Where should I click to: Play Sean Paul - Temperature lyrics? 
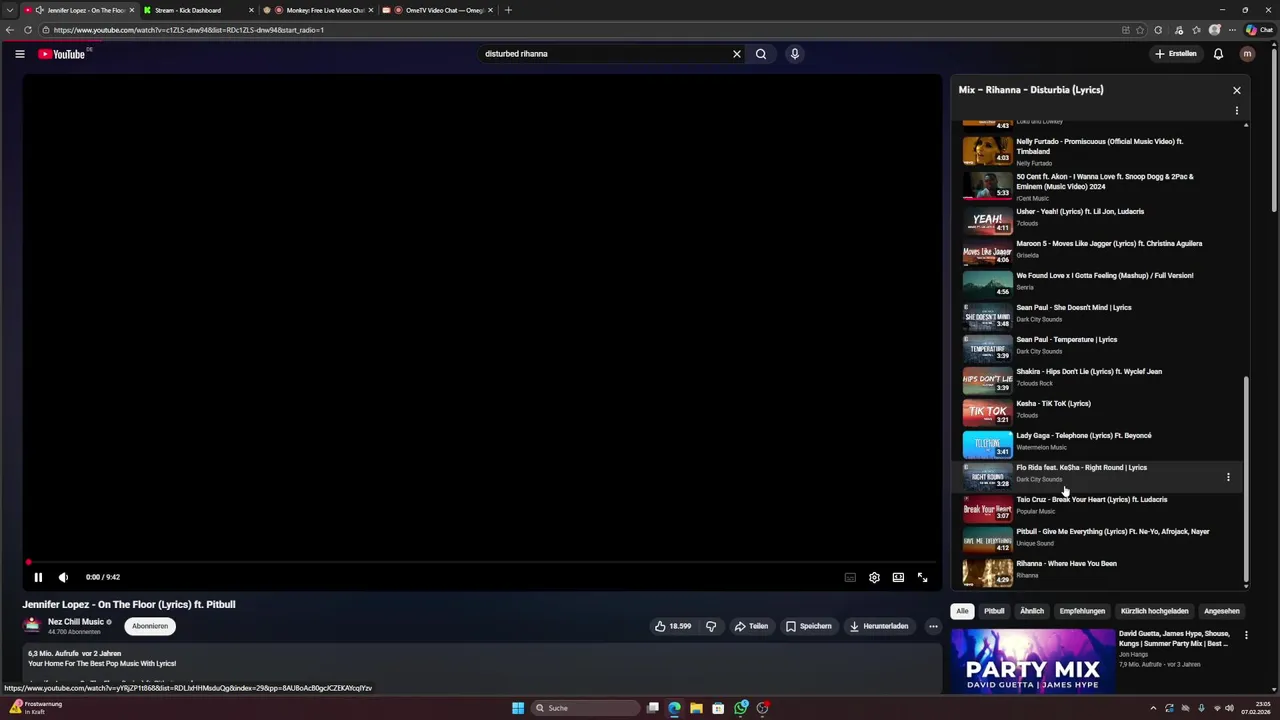(x=1100, y=346)
